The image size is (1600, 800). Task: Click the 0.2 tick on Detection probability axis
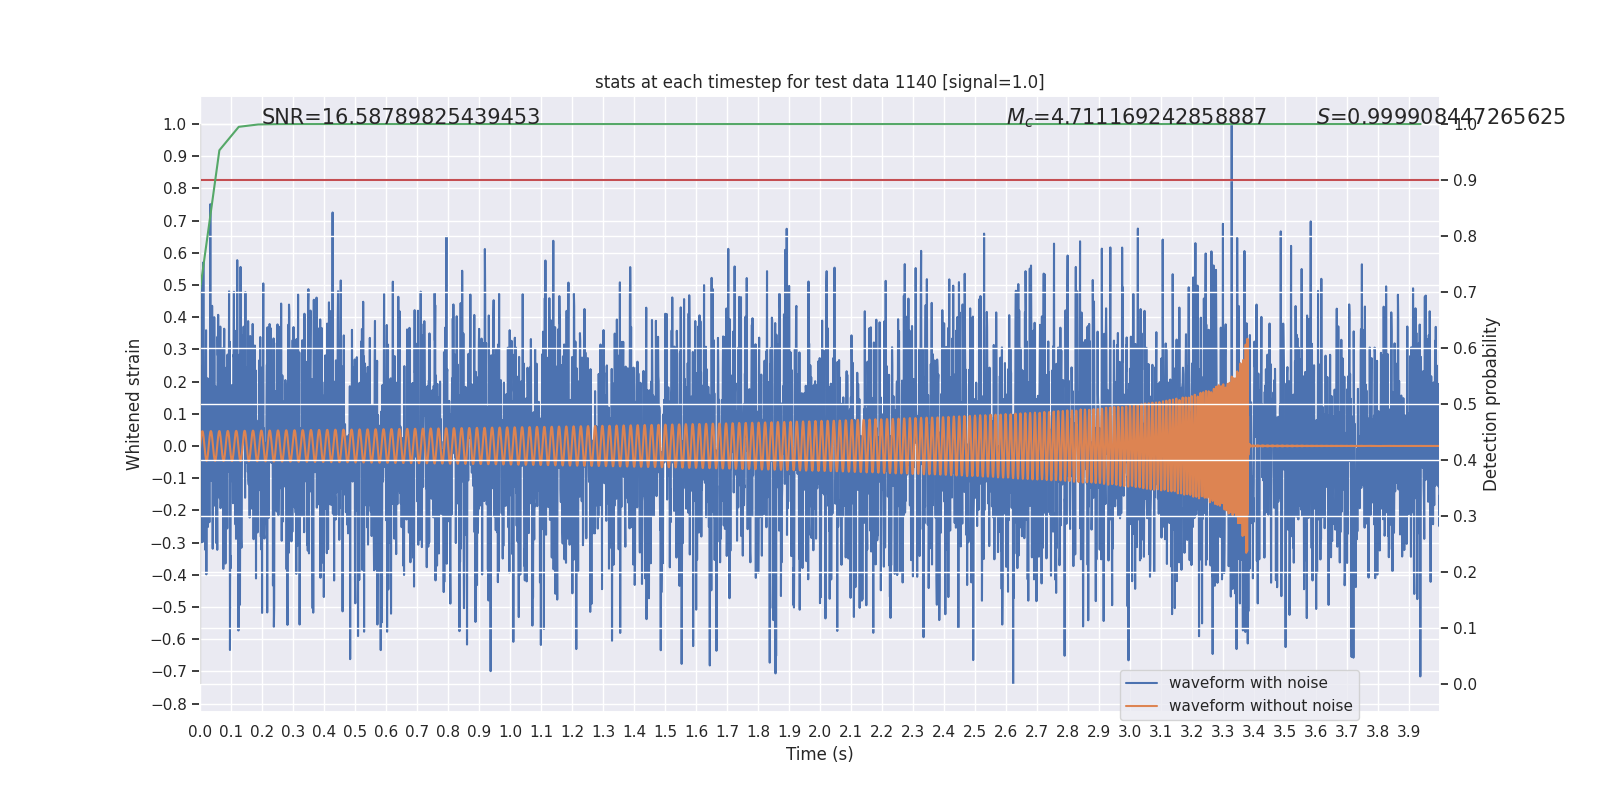pyautogui.click(x=1465, y=573)
